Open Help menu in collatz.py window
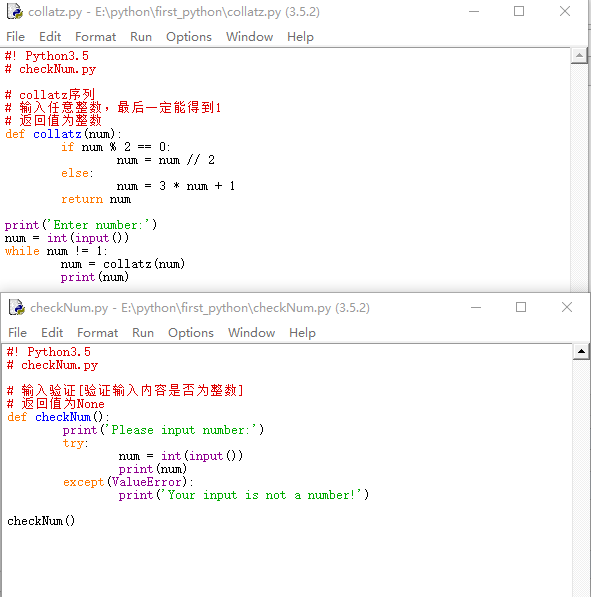Screen dimensions: 591x597 (x=300, y=37)
